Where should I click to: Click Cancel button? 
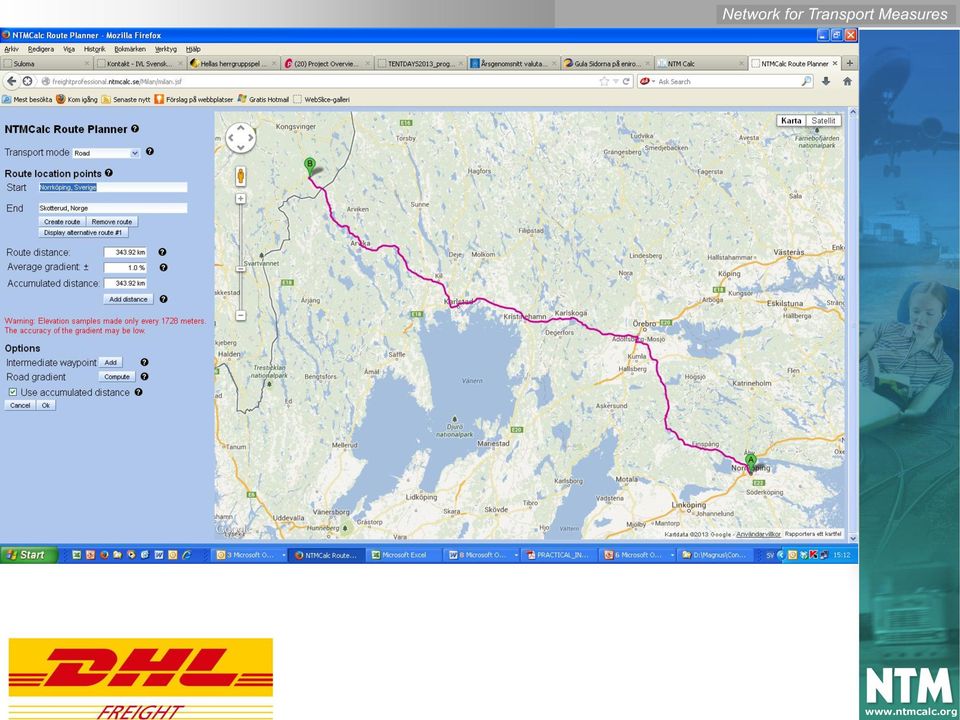[20, 405]
